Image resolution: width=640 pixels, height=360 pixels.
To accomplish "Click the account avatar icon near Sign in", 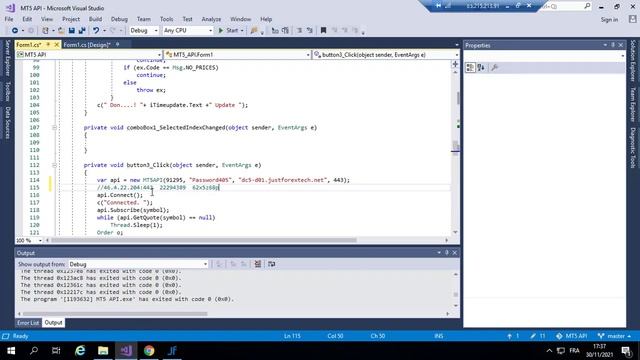I will [x=632, y=19].
